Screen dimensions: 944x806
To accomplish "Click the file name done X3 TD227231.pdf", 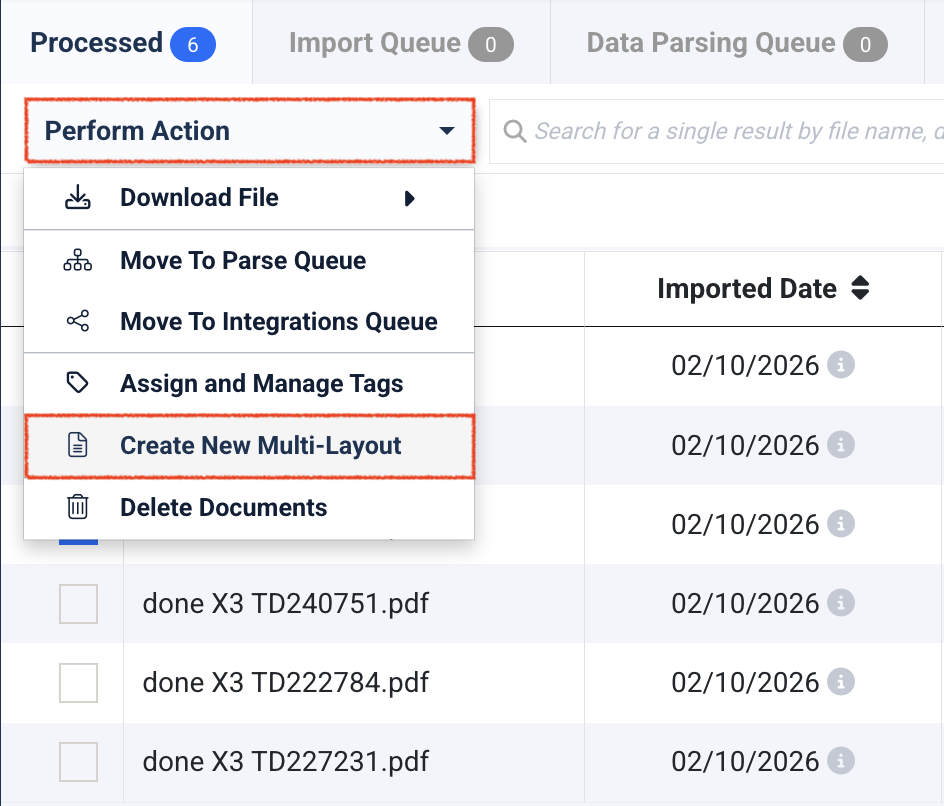I will click(x=286, y=762).
